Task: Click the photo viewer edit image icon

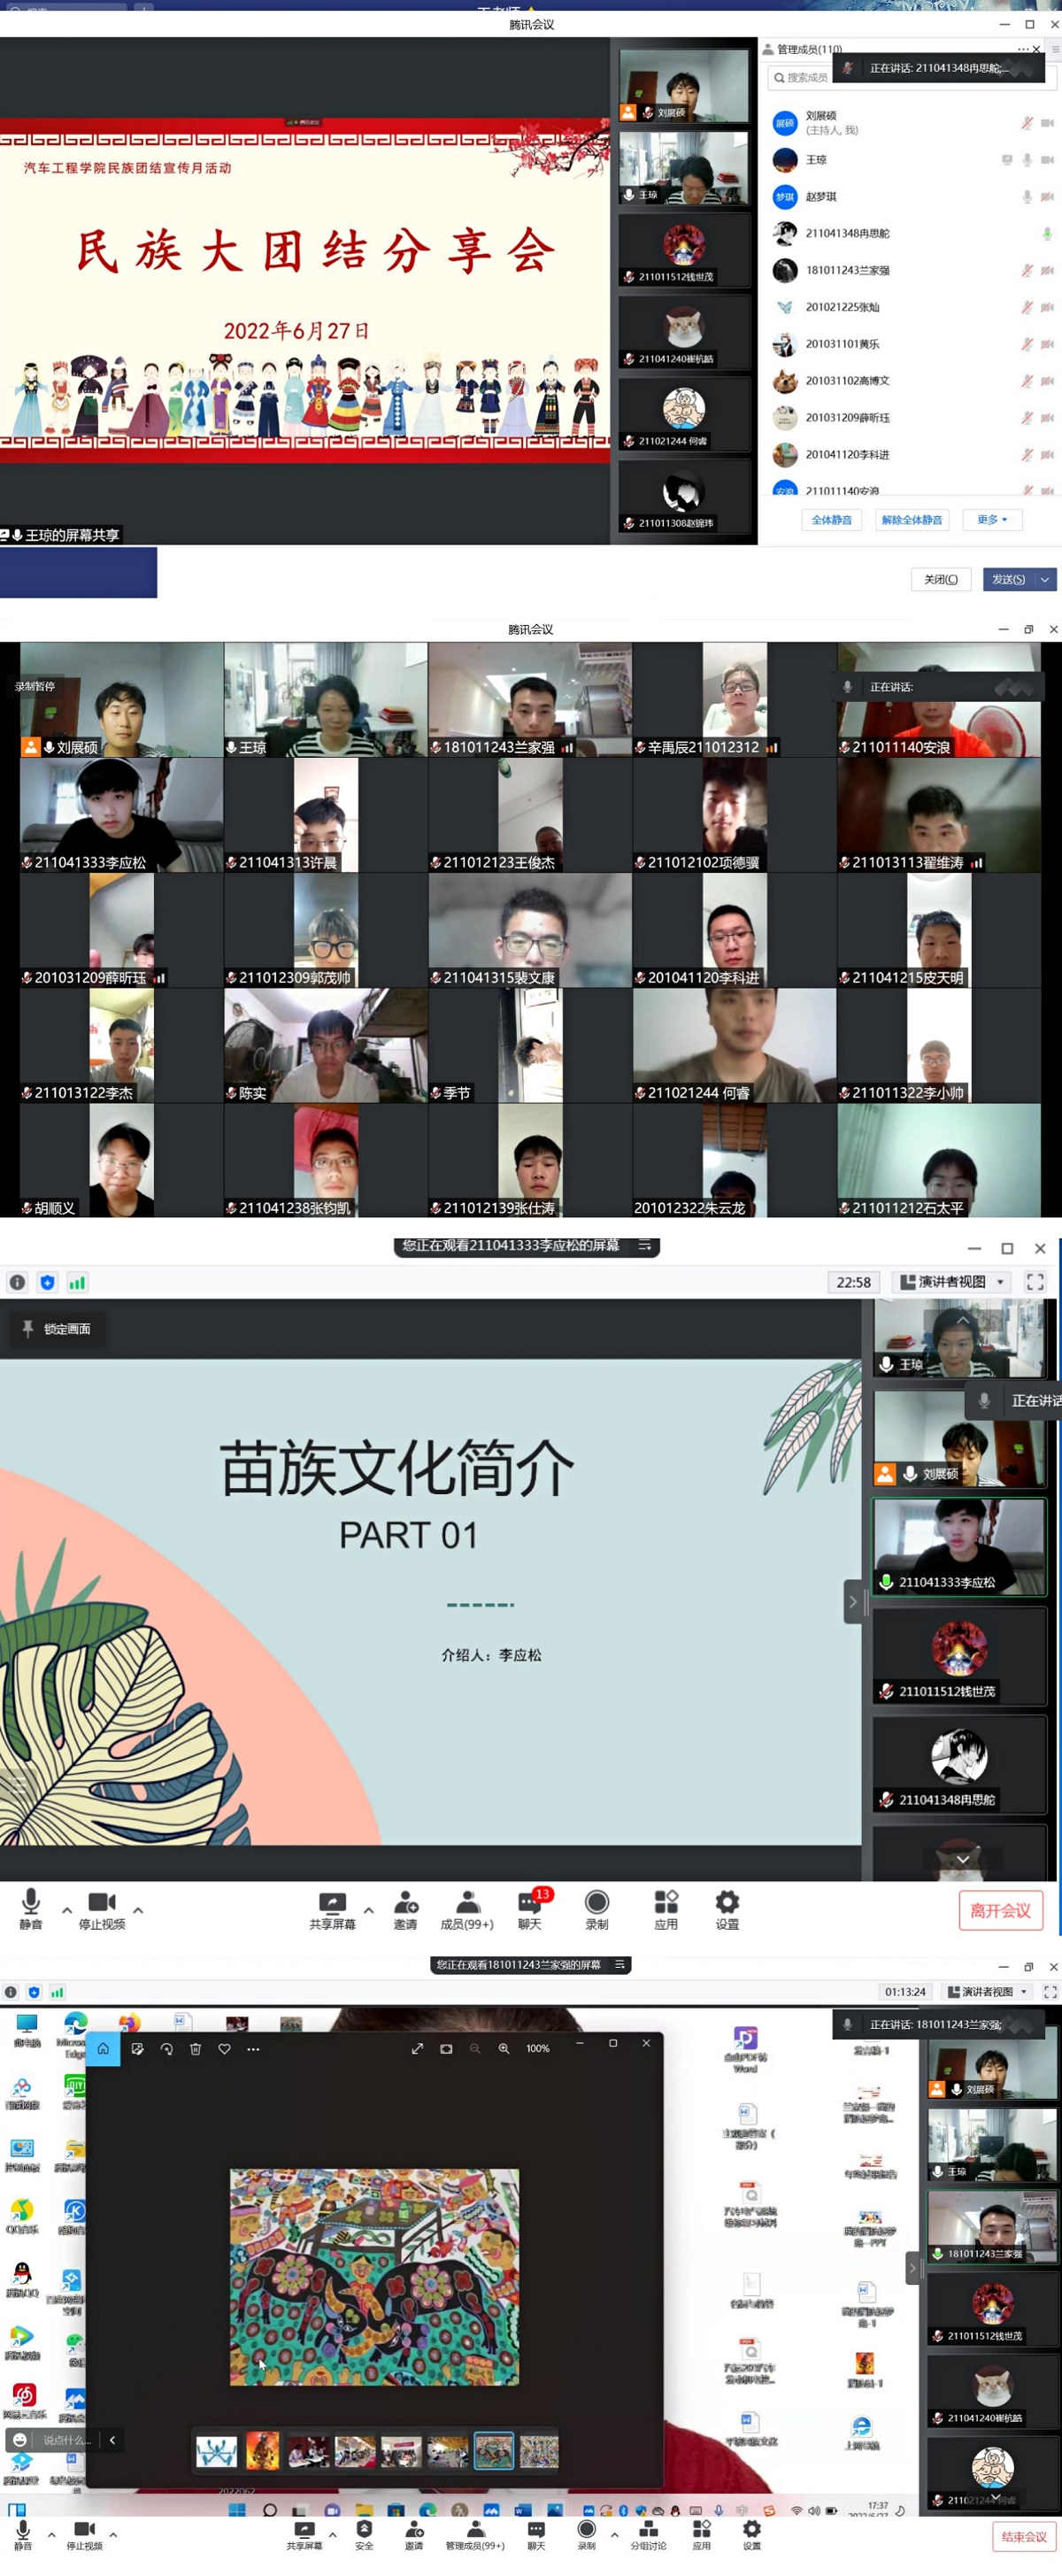Action: pyautogui.click(x=138, y=2048)
